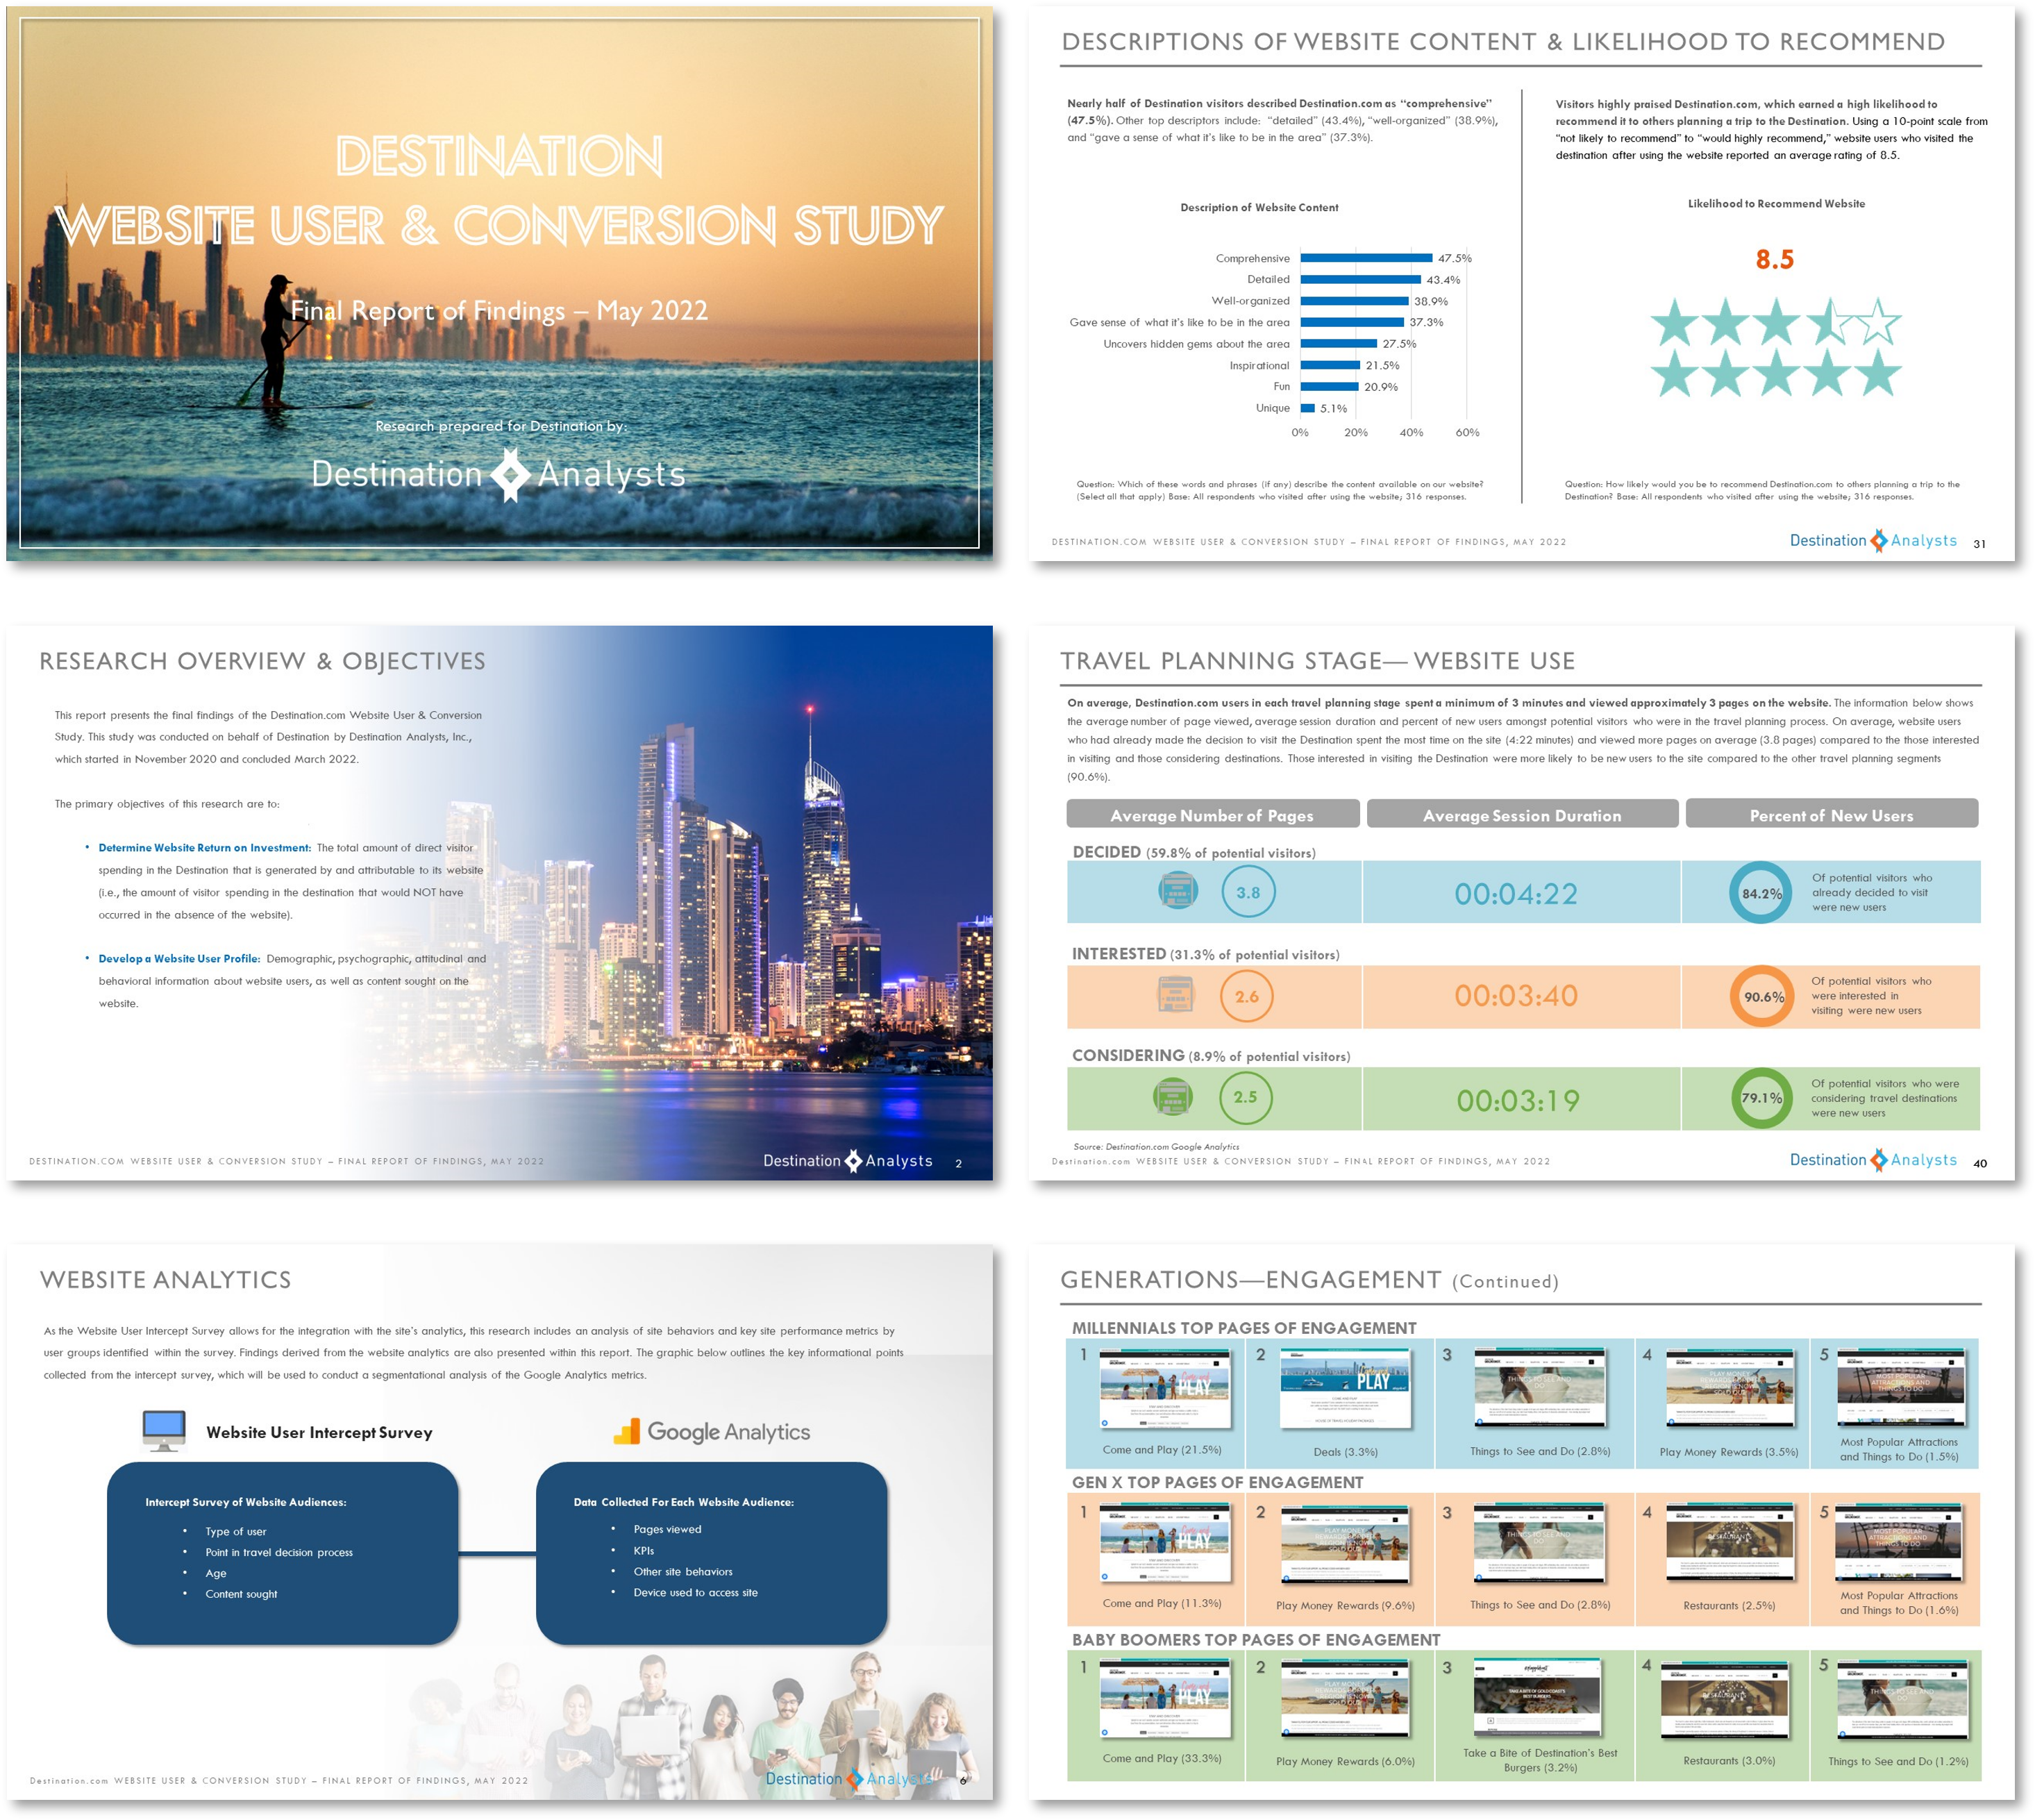Click the 00:03:19 session duration
This screenshot has width=2035, height=1820.
(x=1518, y=1100)
